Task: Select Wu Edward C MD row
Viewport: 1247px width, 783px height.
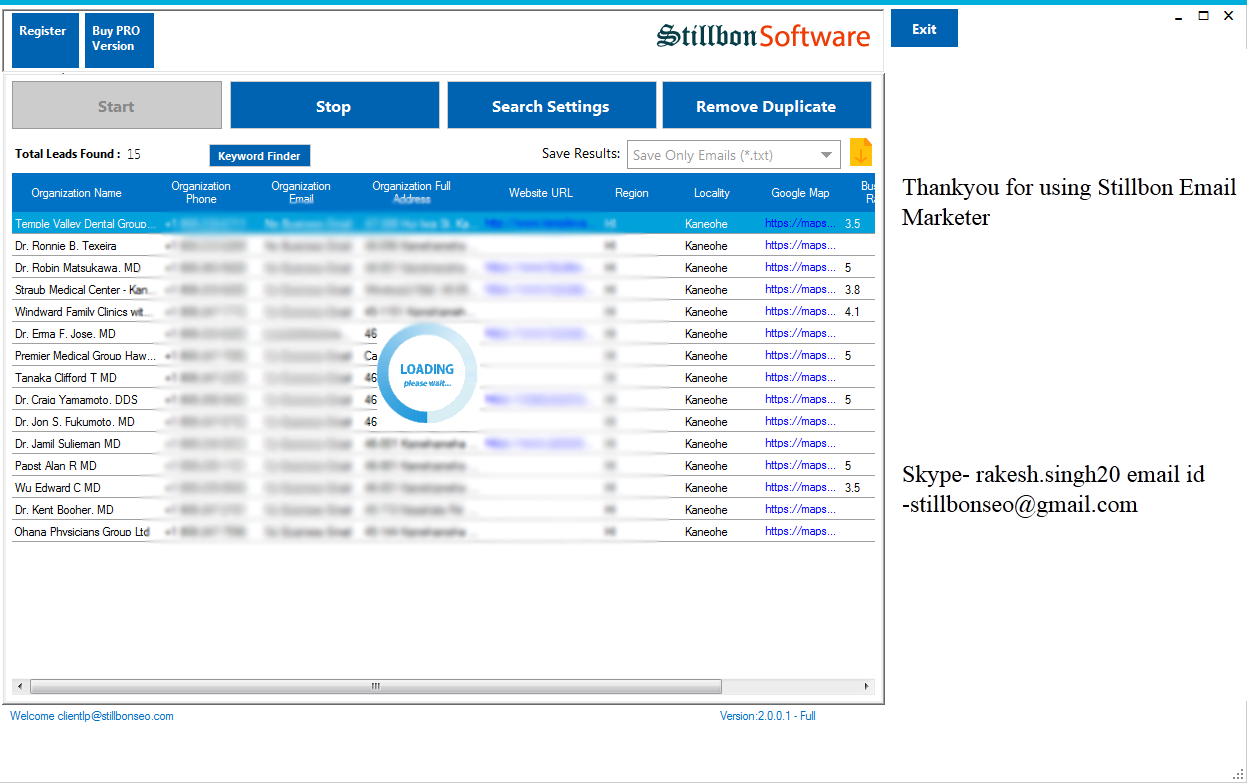Action: point(443,488)
